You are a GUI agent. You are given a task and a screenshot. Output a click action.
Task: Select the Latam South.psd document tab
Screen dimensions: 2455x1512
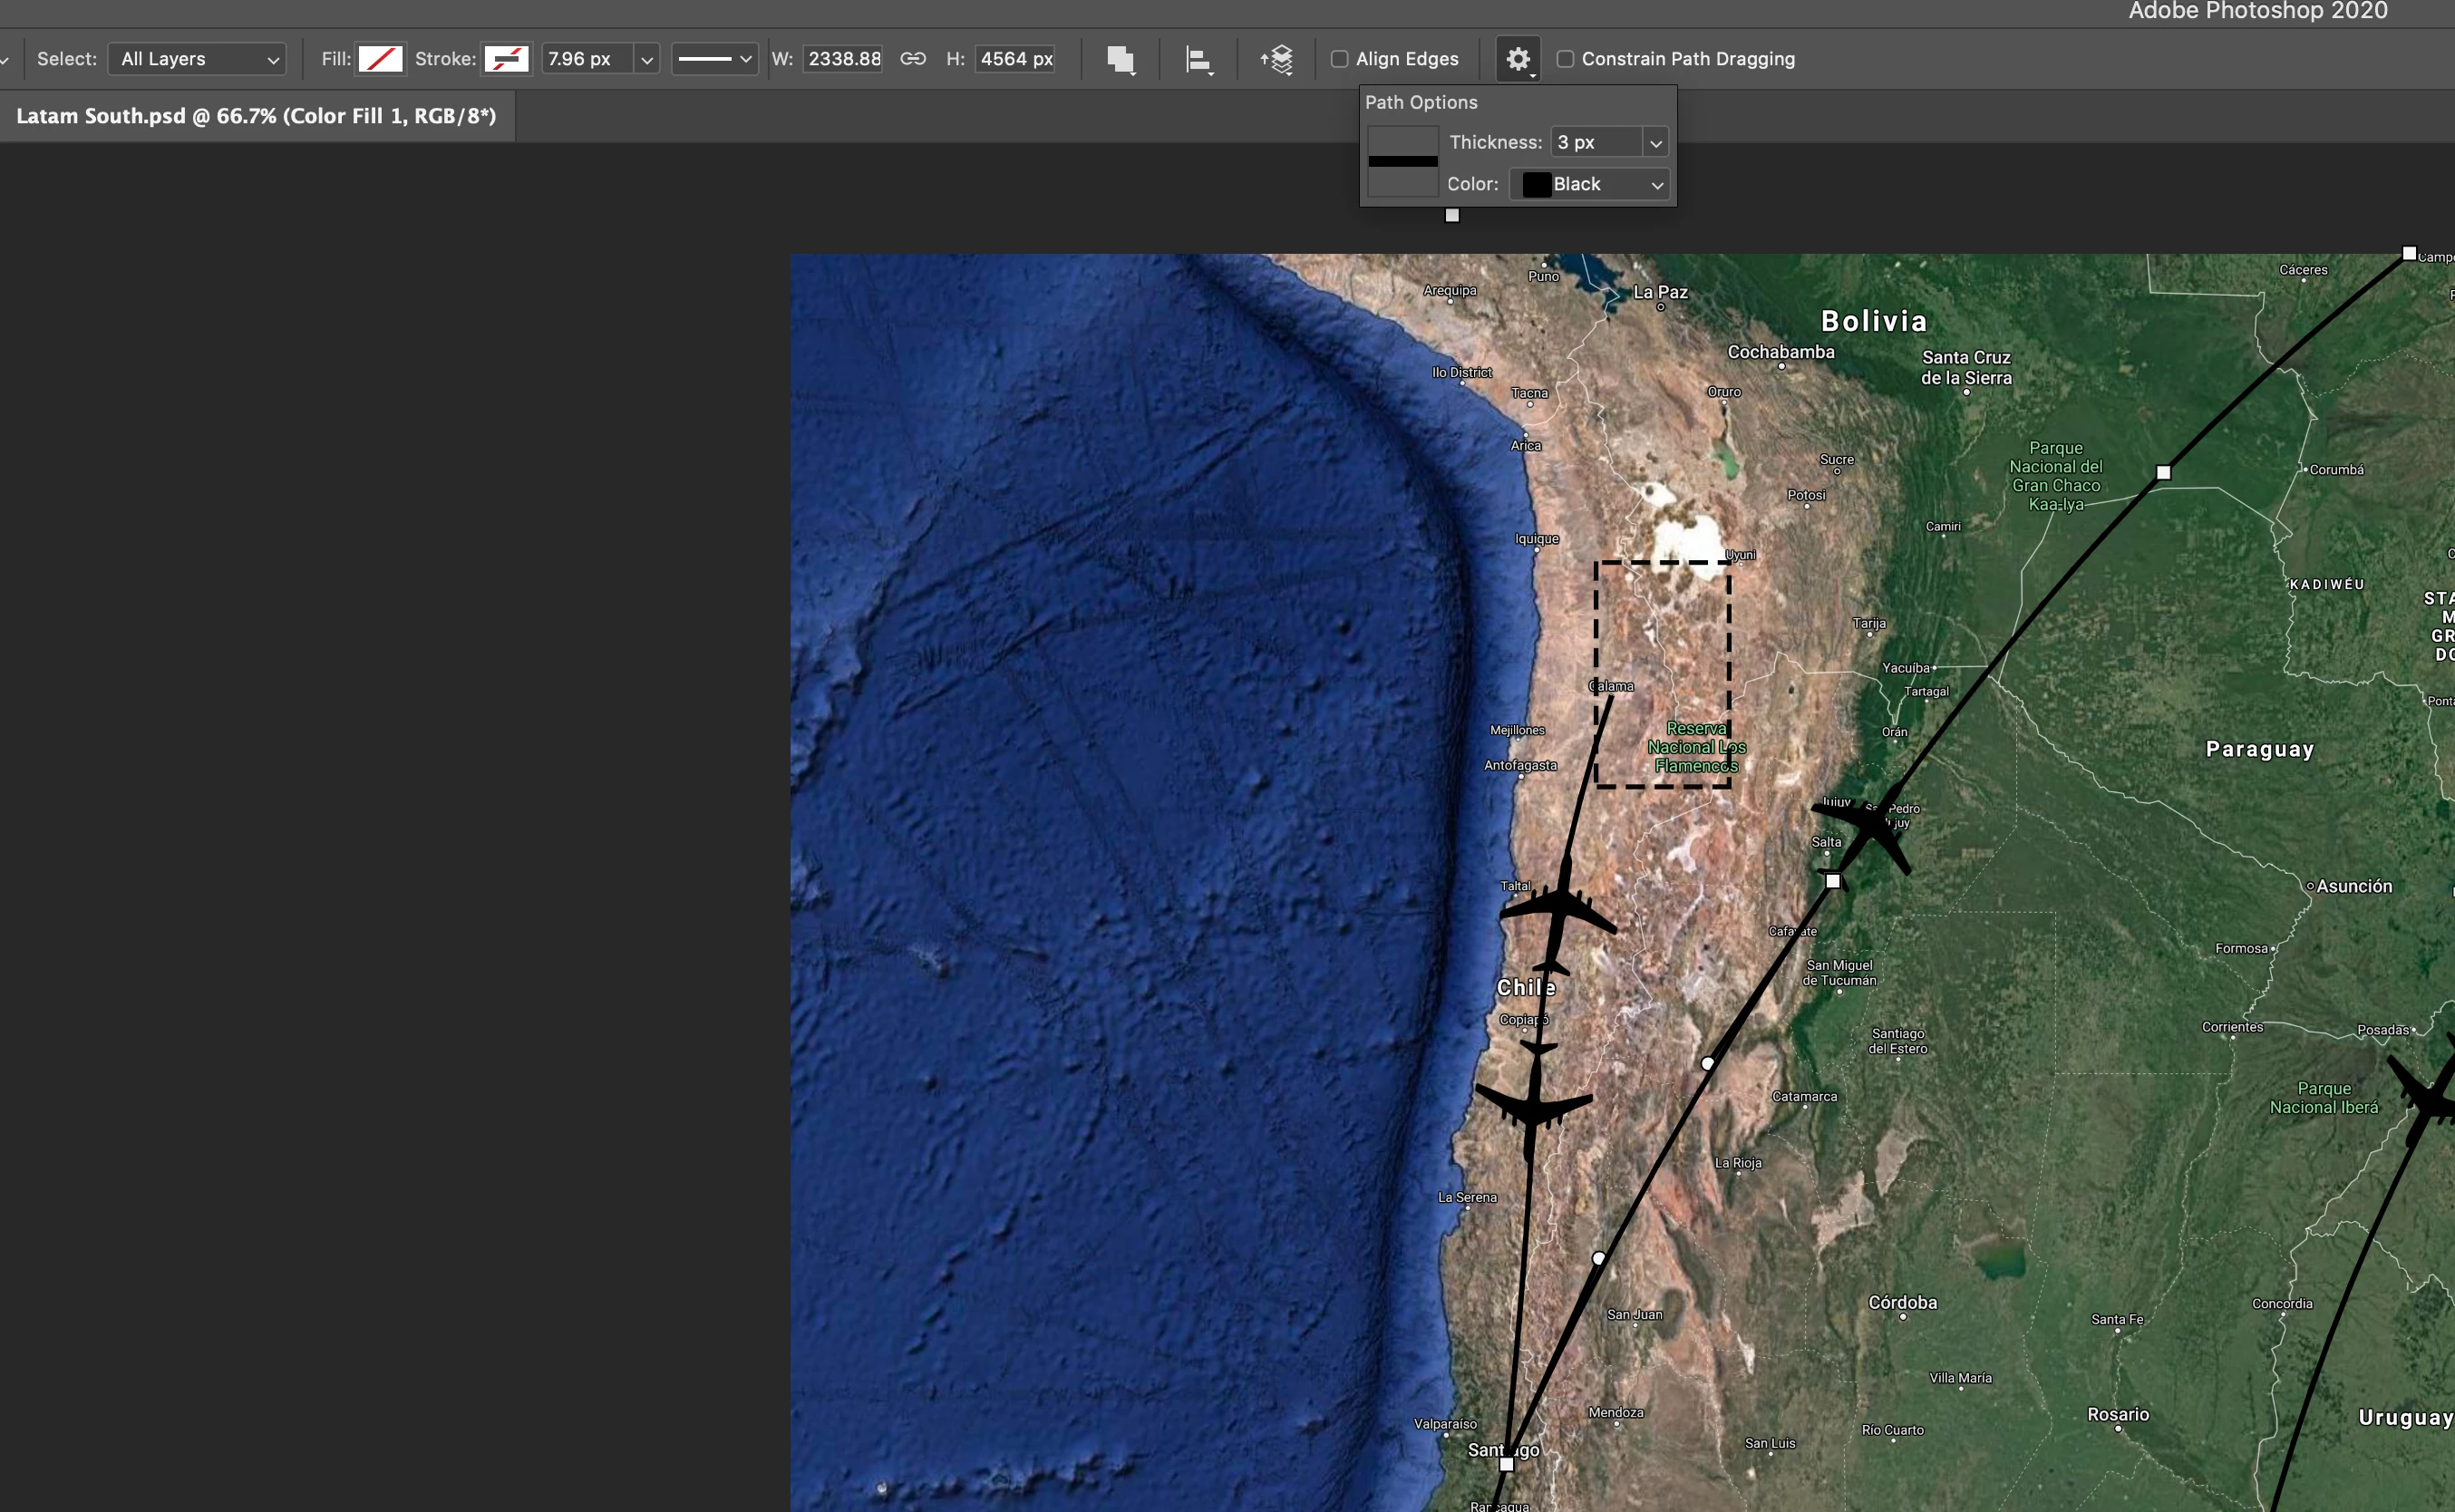click(x=256, y=116)
